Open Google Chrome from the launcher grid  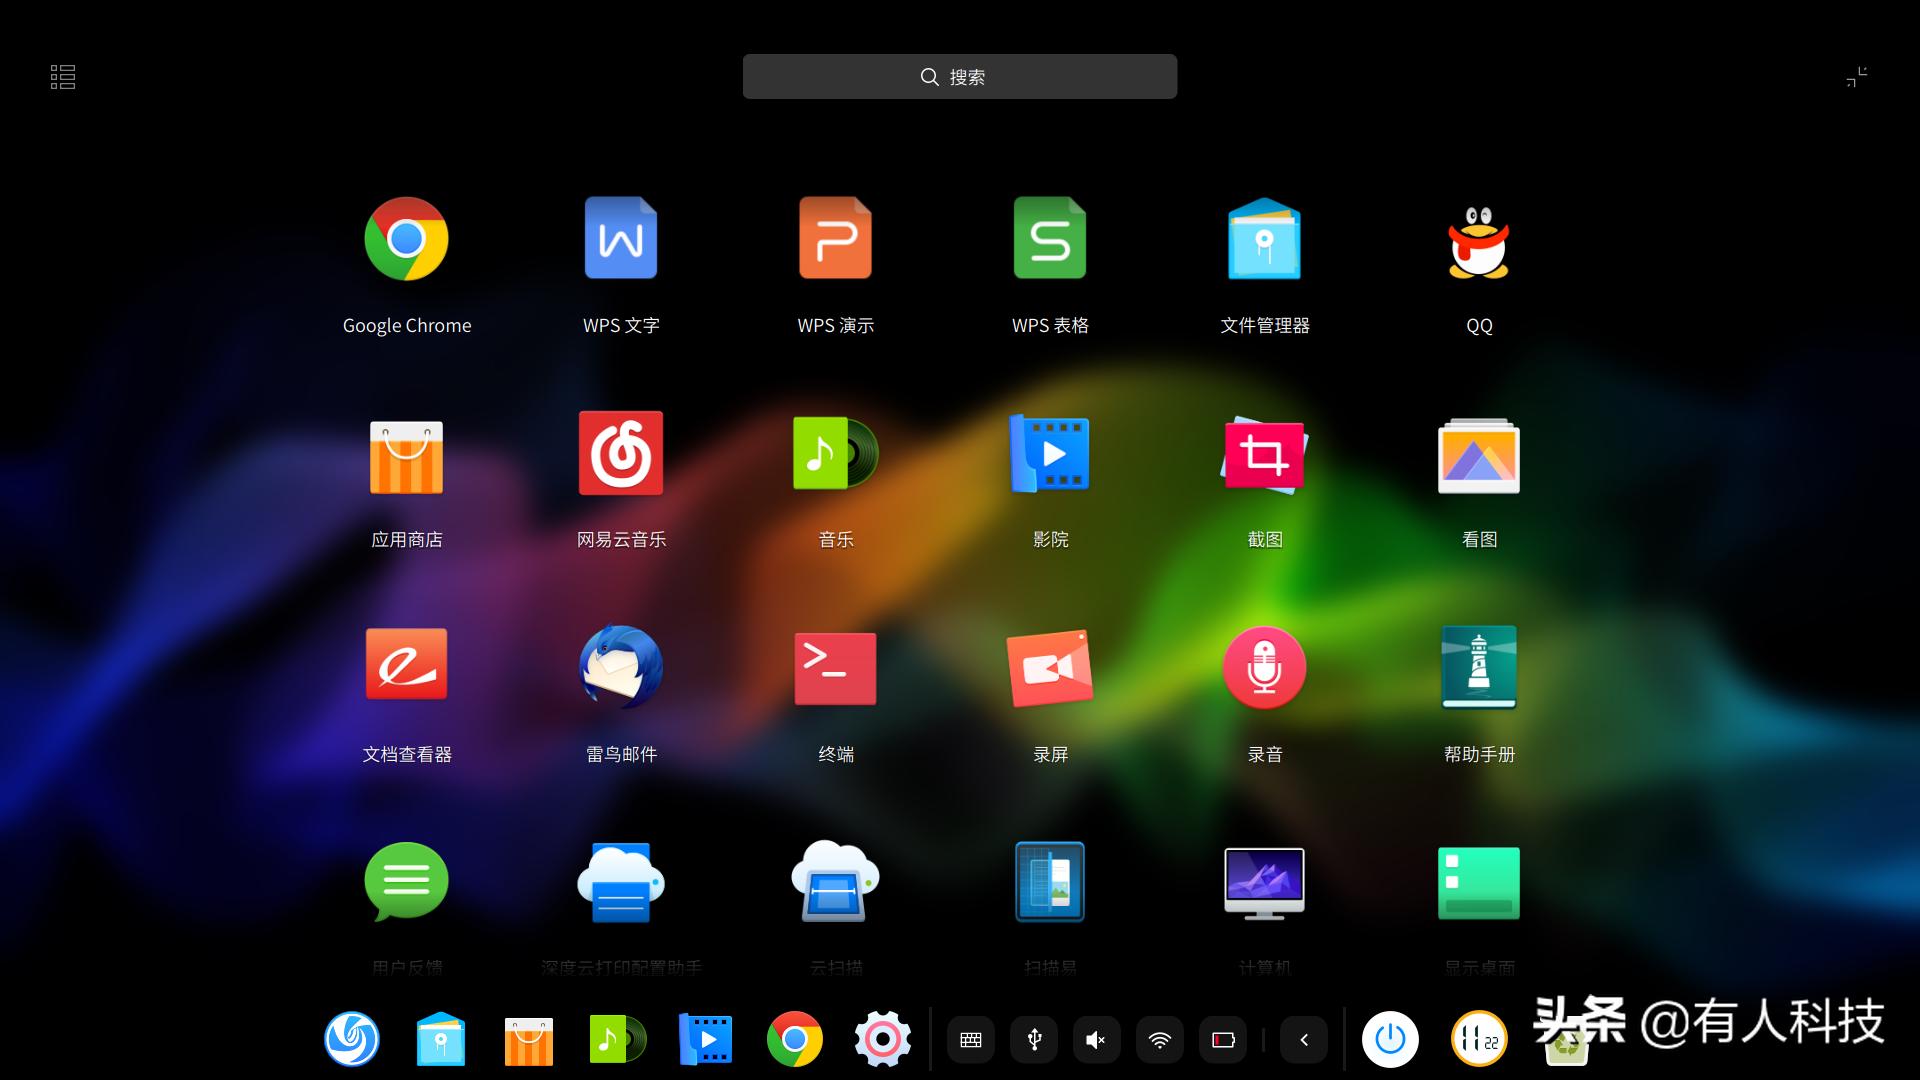tap(406, 240)
